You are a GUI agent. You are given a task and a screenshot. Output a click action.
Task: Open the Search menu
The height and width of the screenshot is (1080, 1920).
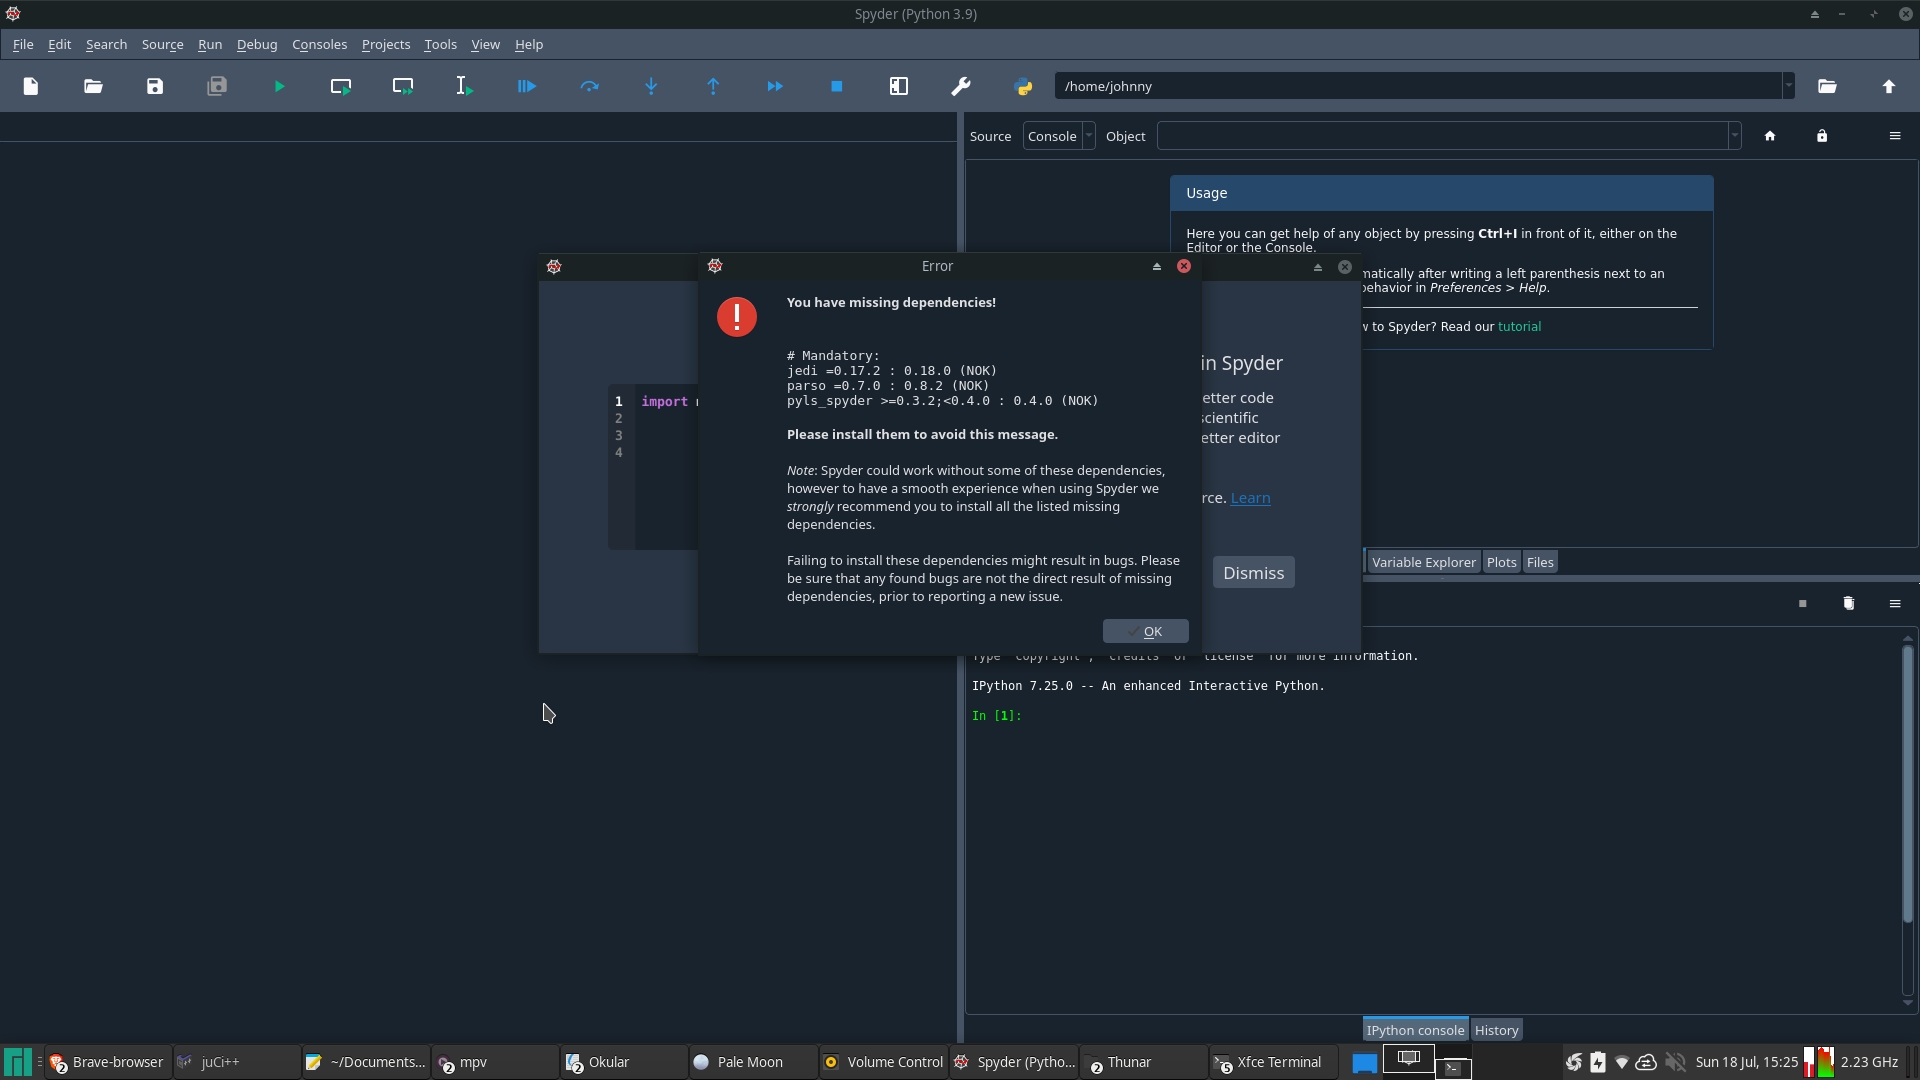coord(106,45)
